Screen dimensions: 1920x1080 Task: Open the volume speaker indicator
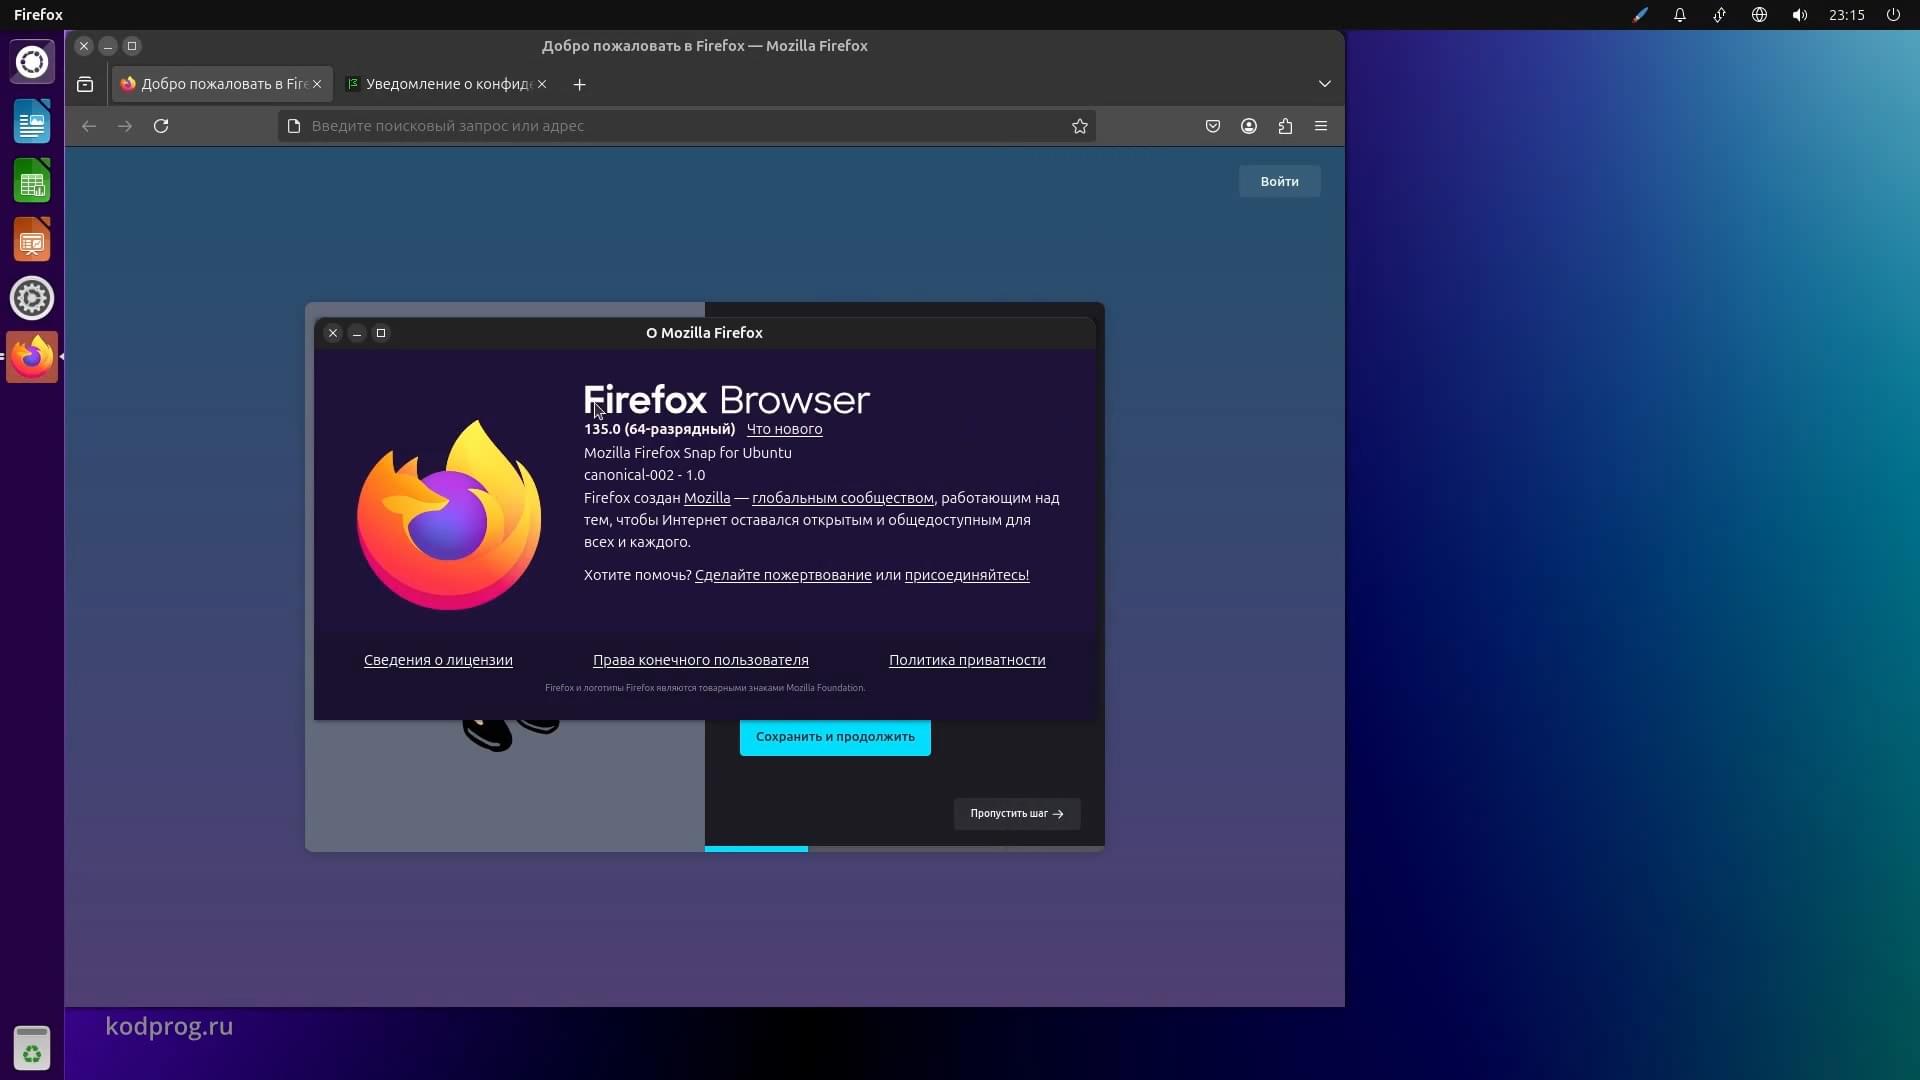click(1800, 15)
